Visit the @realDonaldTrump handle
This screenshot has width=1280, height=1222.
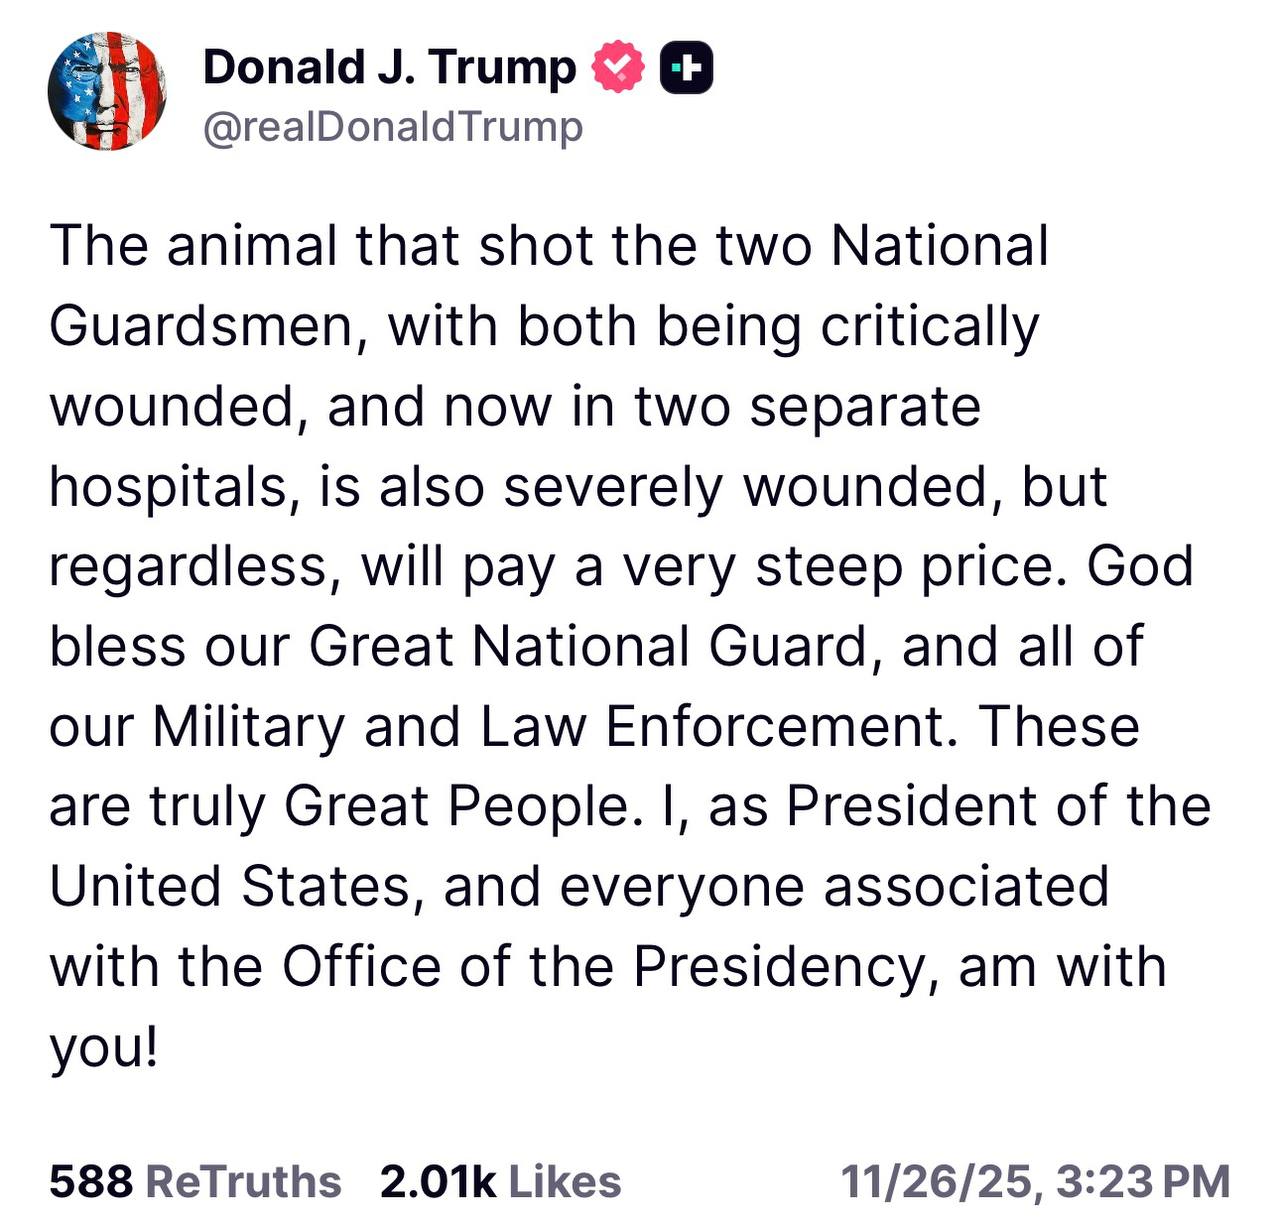393,128
